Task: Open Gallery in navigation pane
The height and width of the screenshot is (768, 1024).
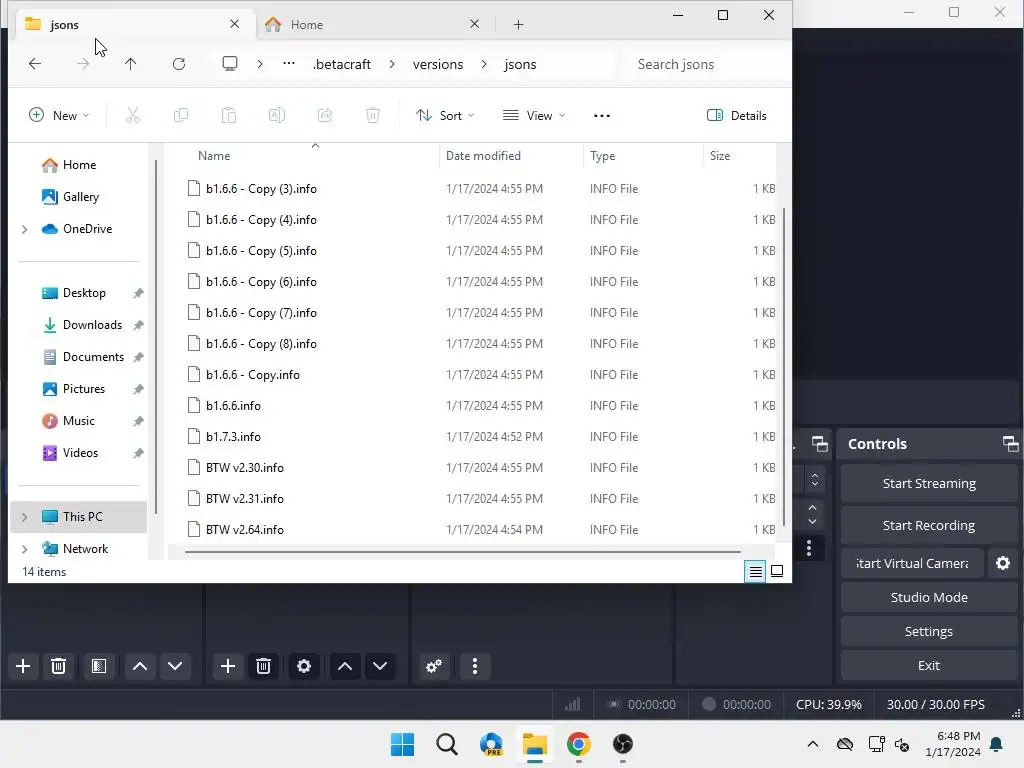Action: 80,197
